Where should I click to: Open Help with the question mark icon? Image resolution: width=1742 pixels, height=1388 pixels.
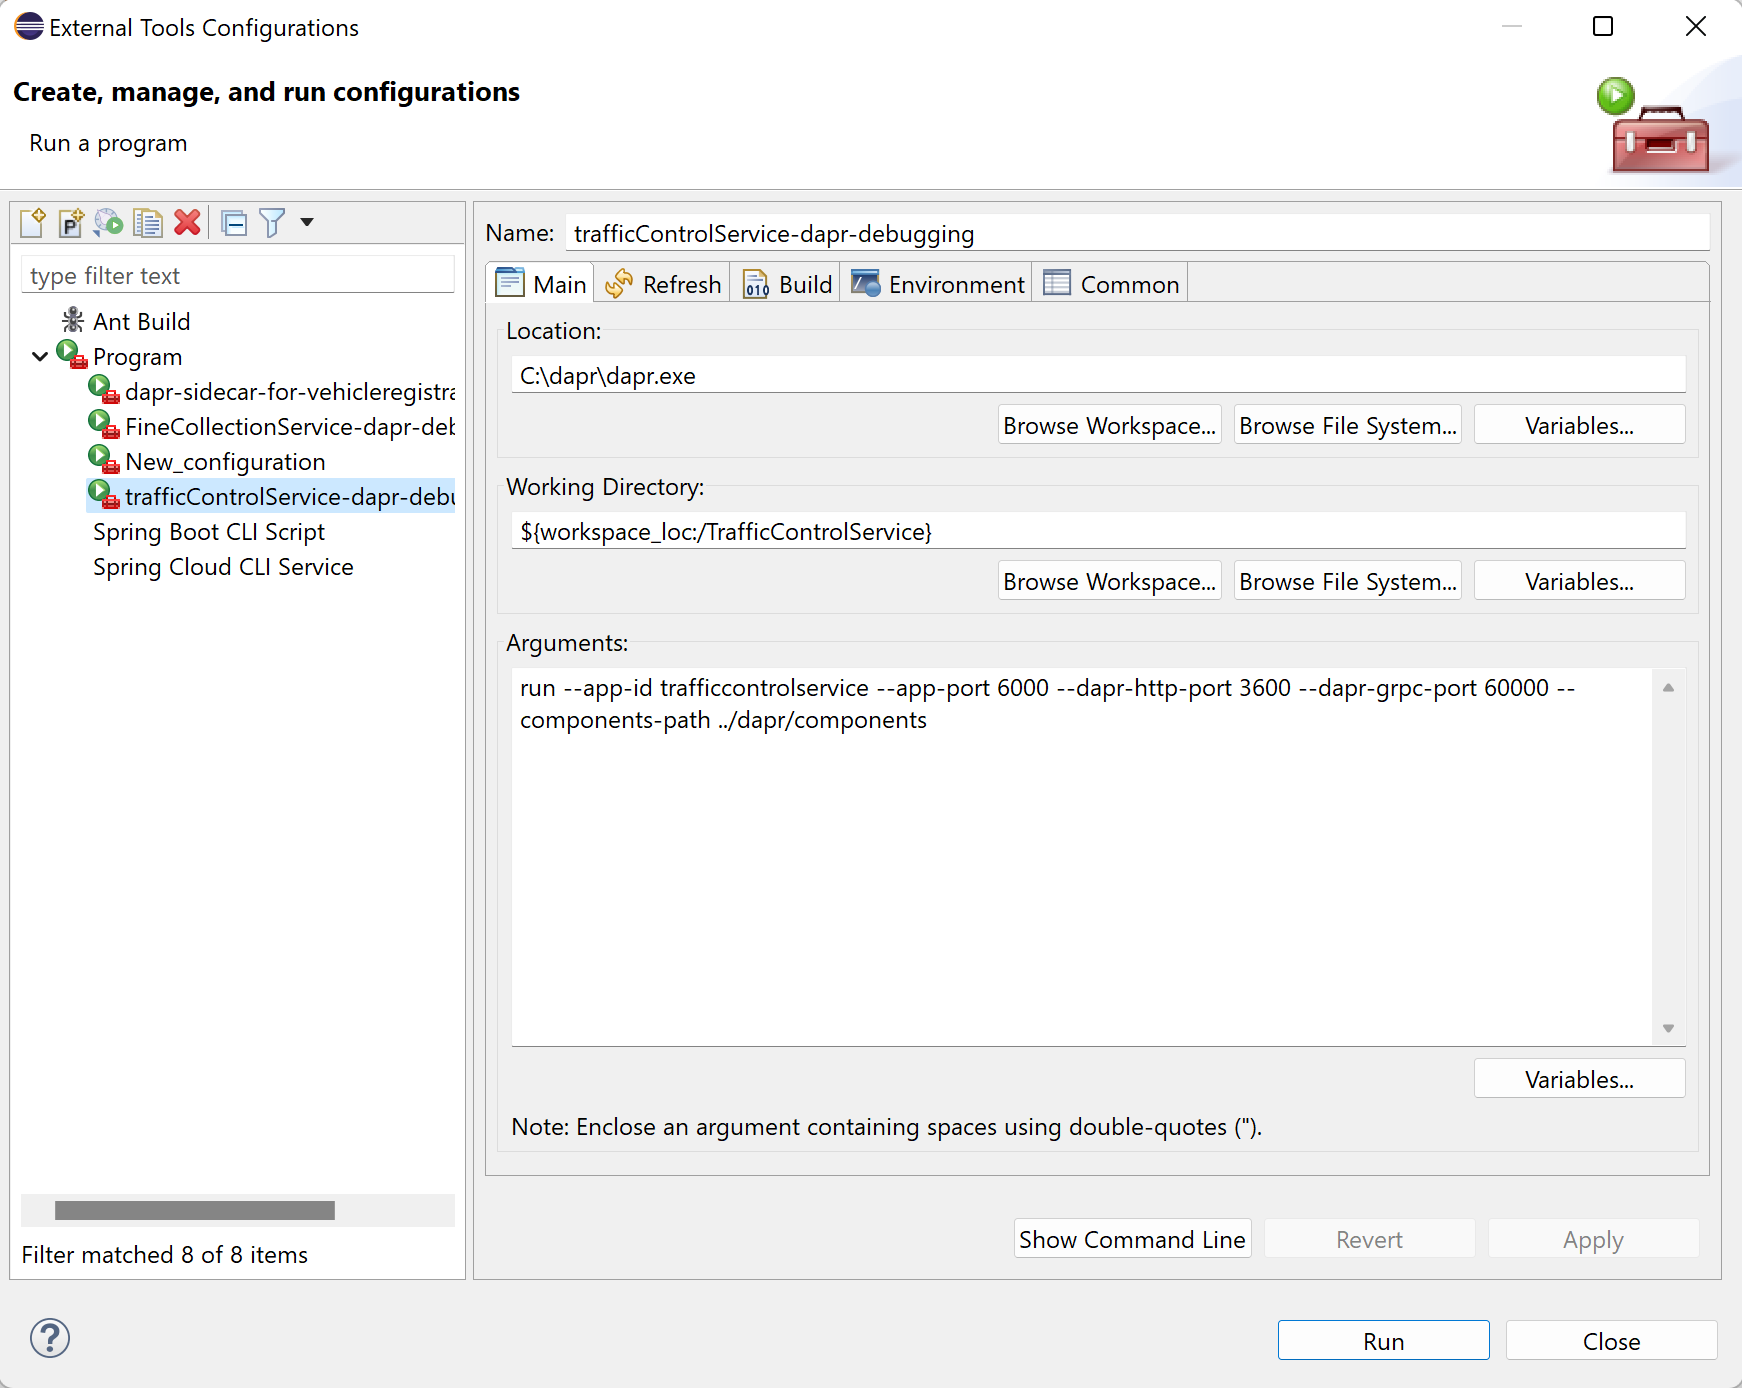50,1338
